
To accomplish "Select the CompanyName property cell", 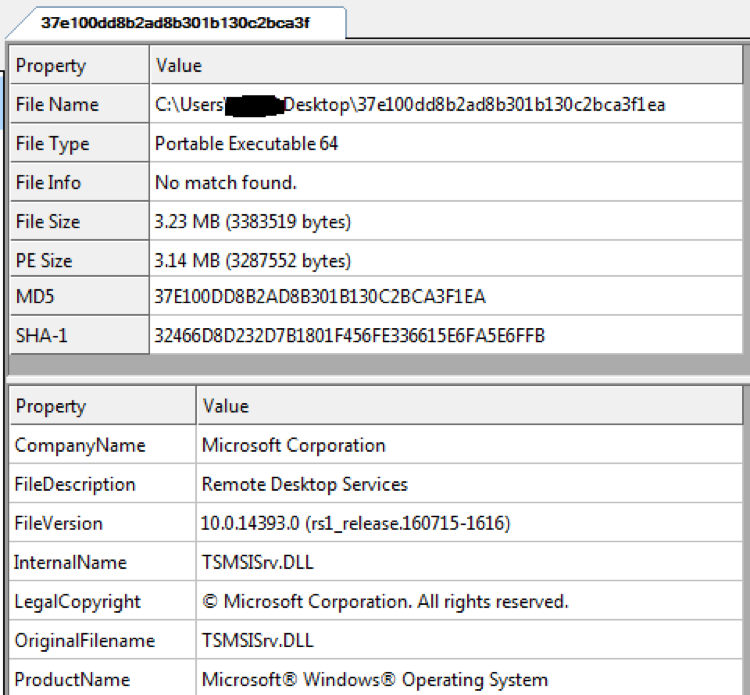I will 102,445.
